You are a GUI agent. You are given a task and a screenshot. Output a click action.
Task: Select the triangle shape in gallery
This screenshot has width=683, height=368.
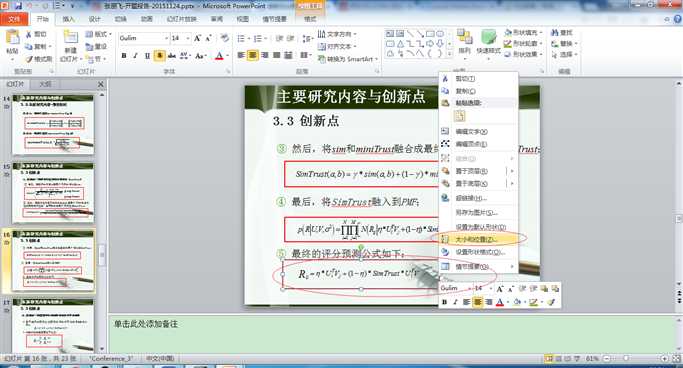click(x=400, y=44)
